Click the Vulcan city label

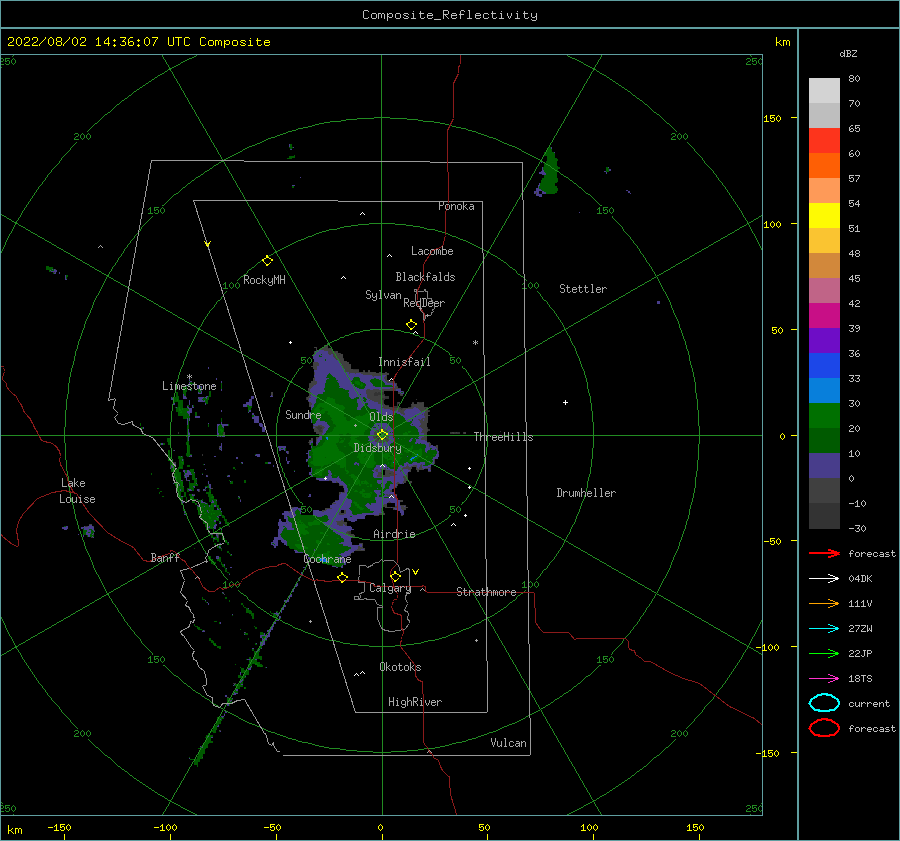pos(509,743)
